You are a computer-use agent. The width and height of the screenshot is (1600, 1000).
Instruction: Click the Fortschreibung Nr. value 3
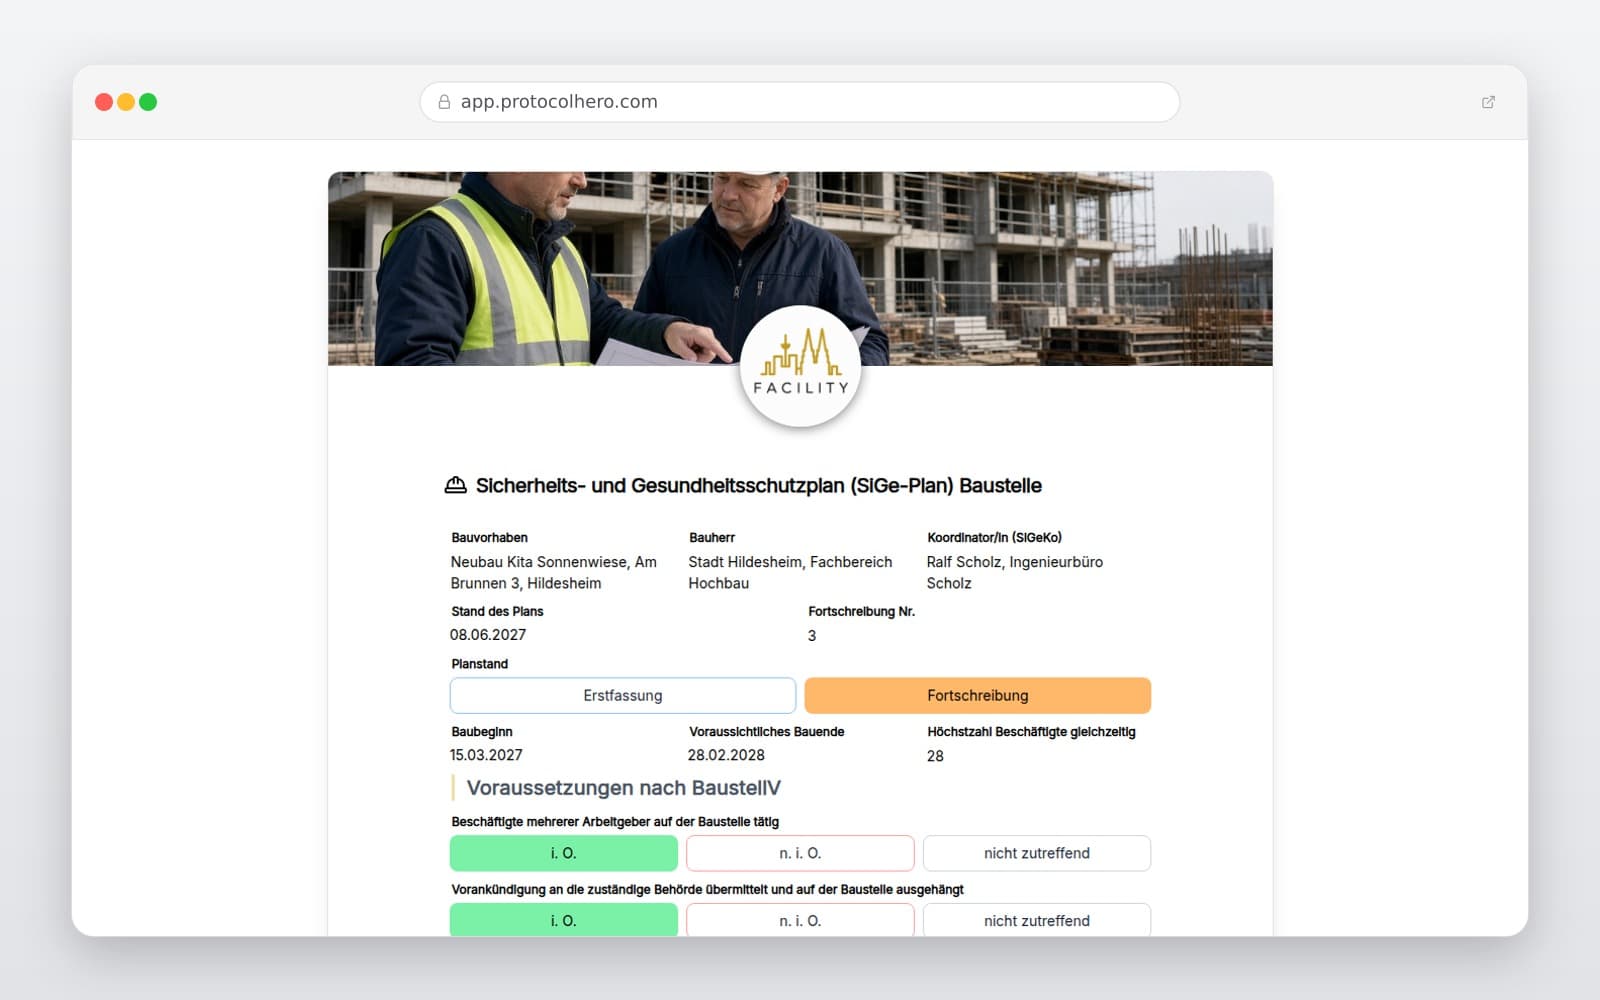coord(812,636)
